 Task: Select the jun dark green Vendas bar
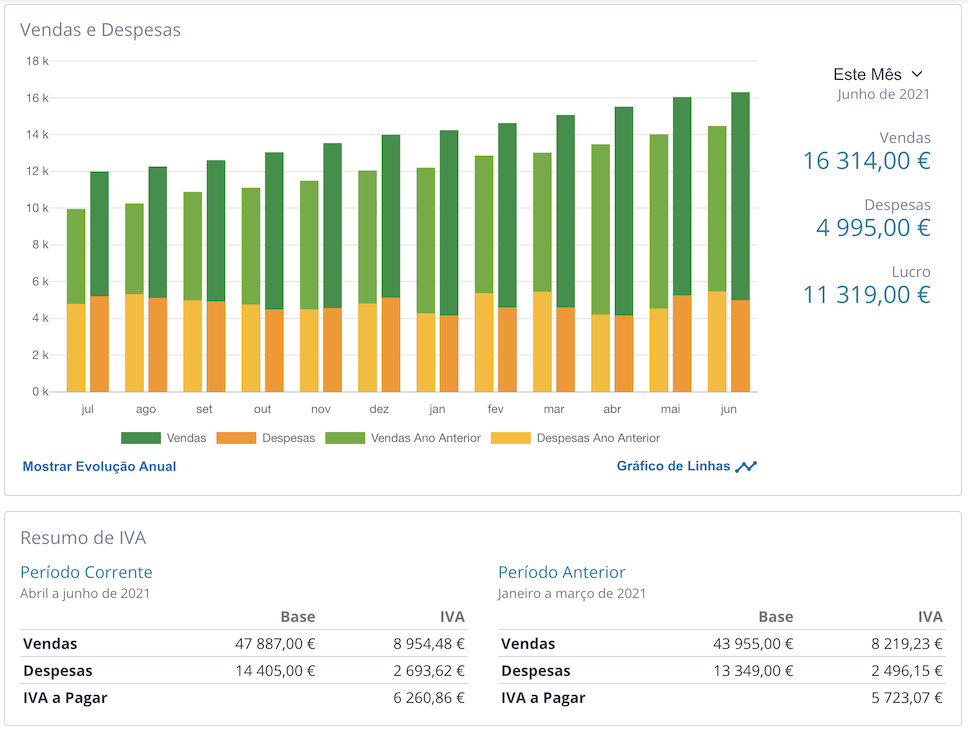pyautogui.click(x=740, y=196)
